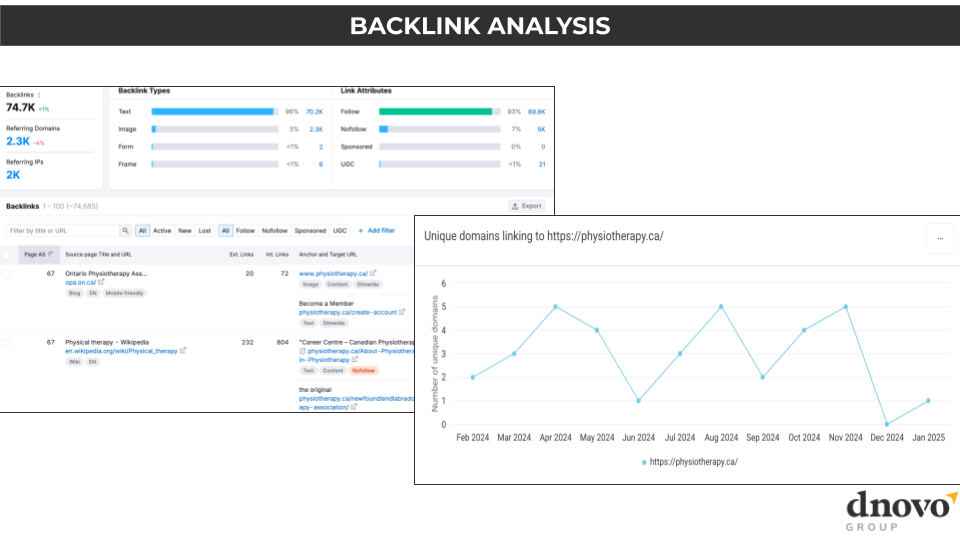
Task: Switch to the Active backlinks filter tab
Action: (163, 231)
